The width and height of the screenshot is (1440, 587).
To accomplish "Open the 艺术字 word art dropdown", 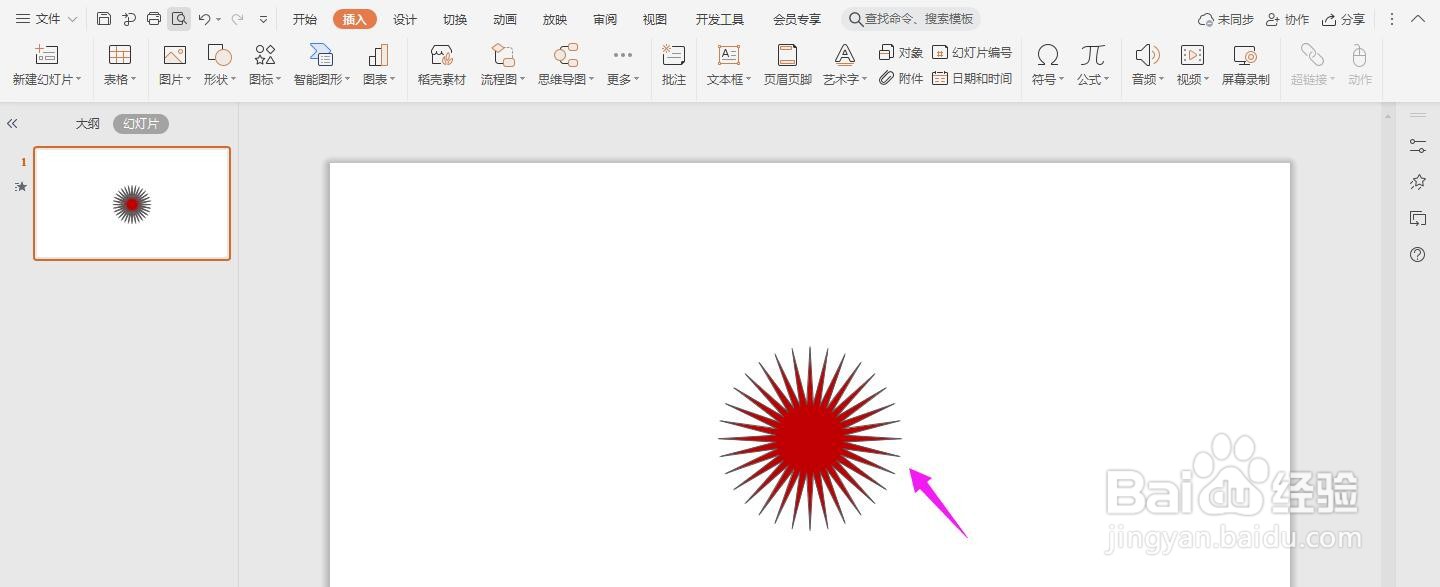I will click(846, 79).
